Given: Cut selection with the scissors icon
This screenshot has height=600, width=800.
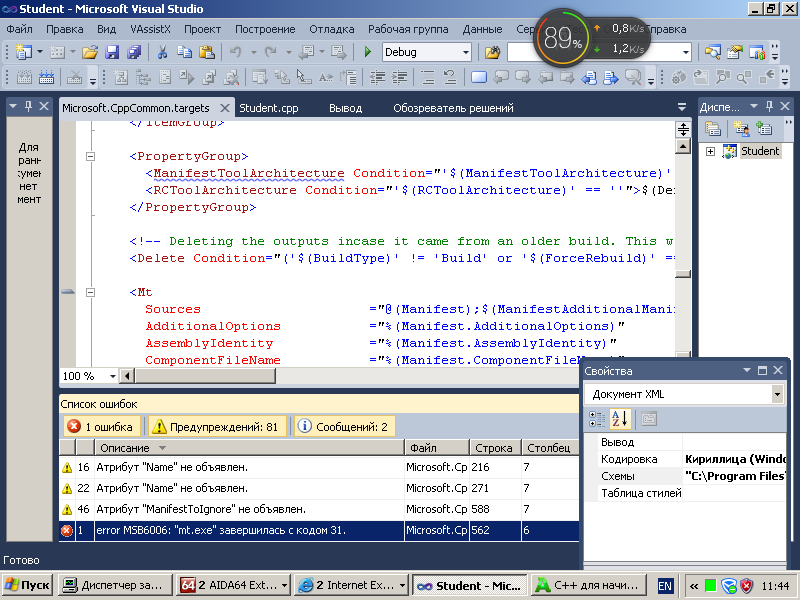Looking at the screenshot, I should click(162, 52).
